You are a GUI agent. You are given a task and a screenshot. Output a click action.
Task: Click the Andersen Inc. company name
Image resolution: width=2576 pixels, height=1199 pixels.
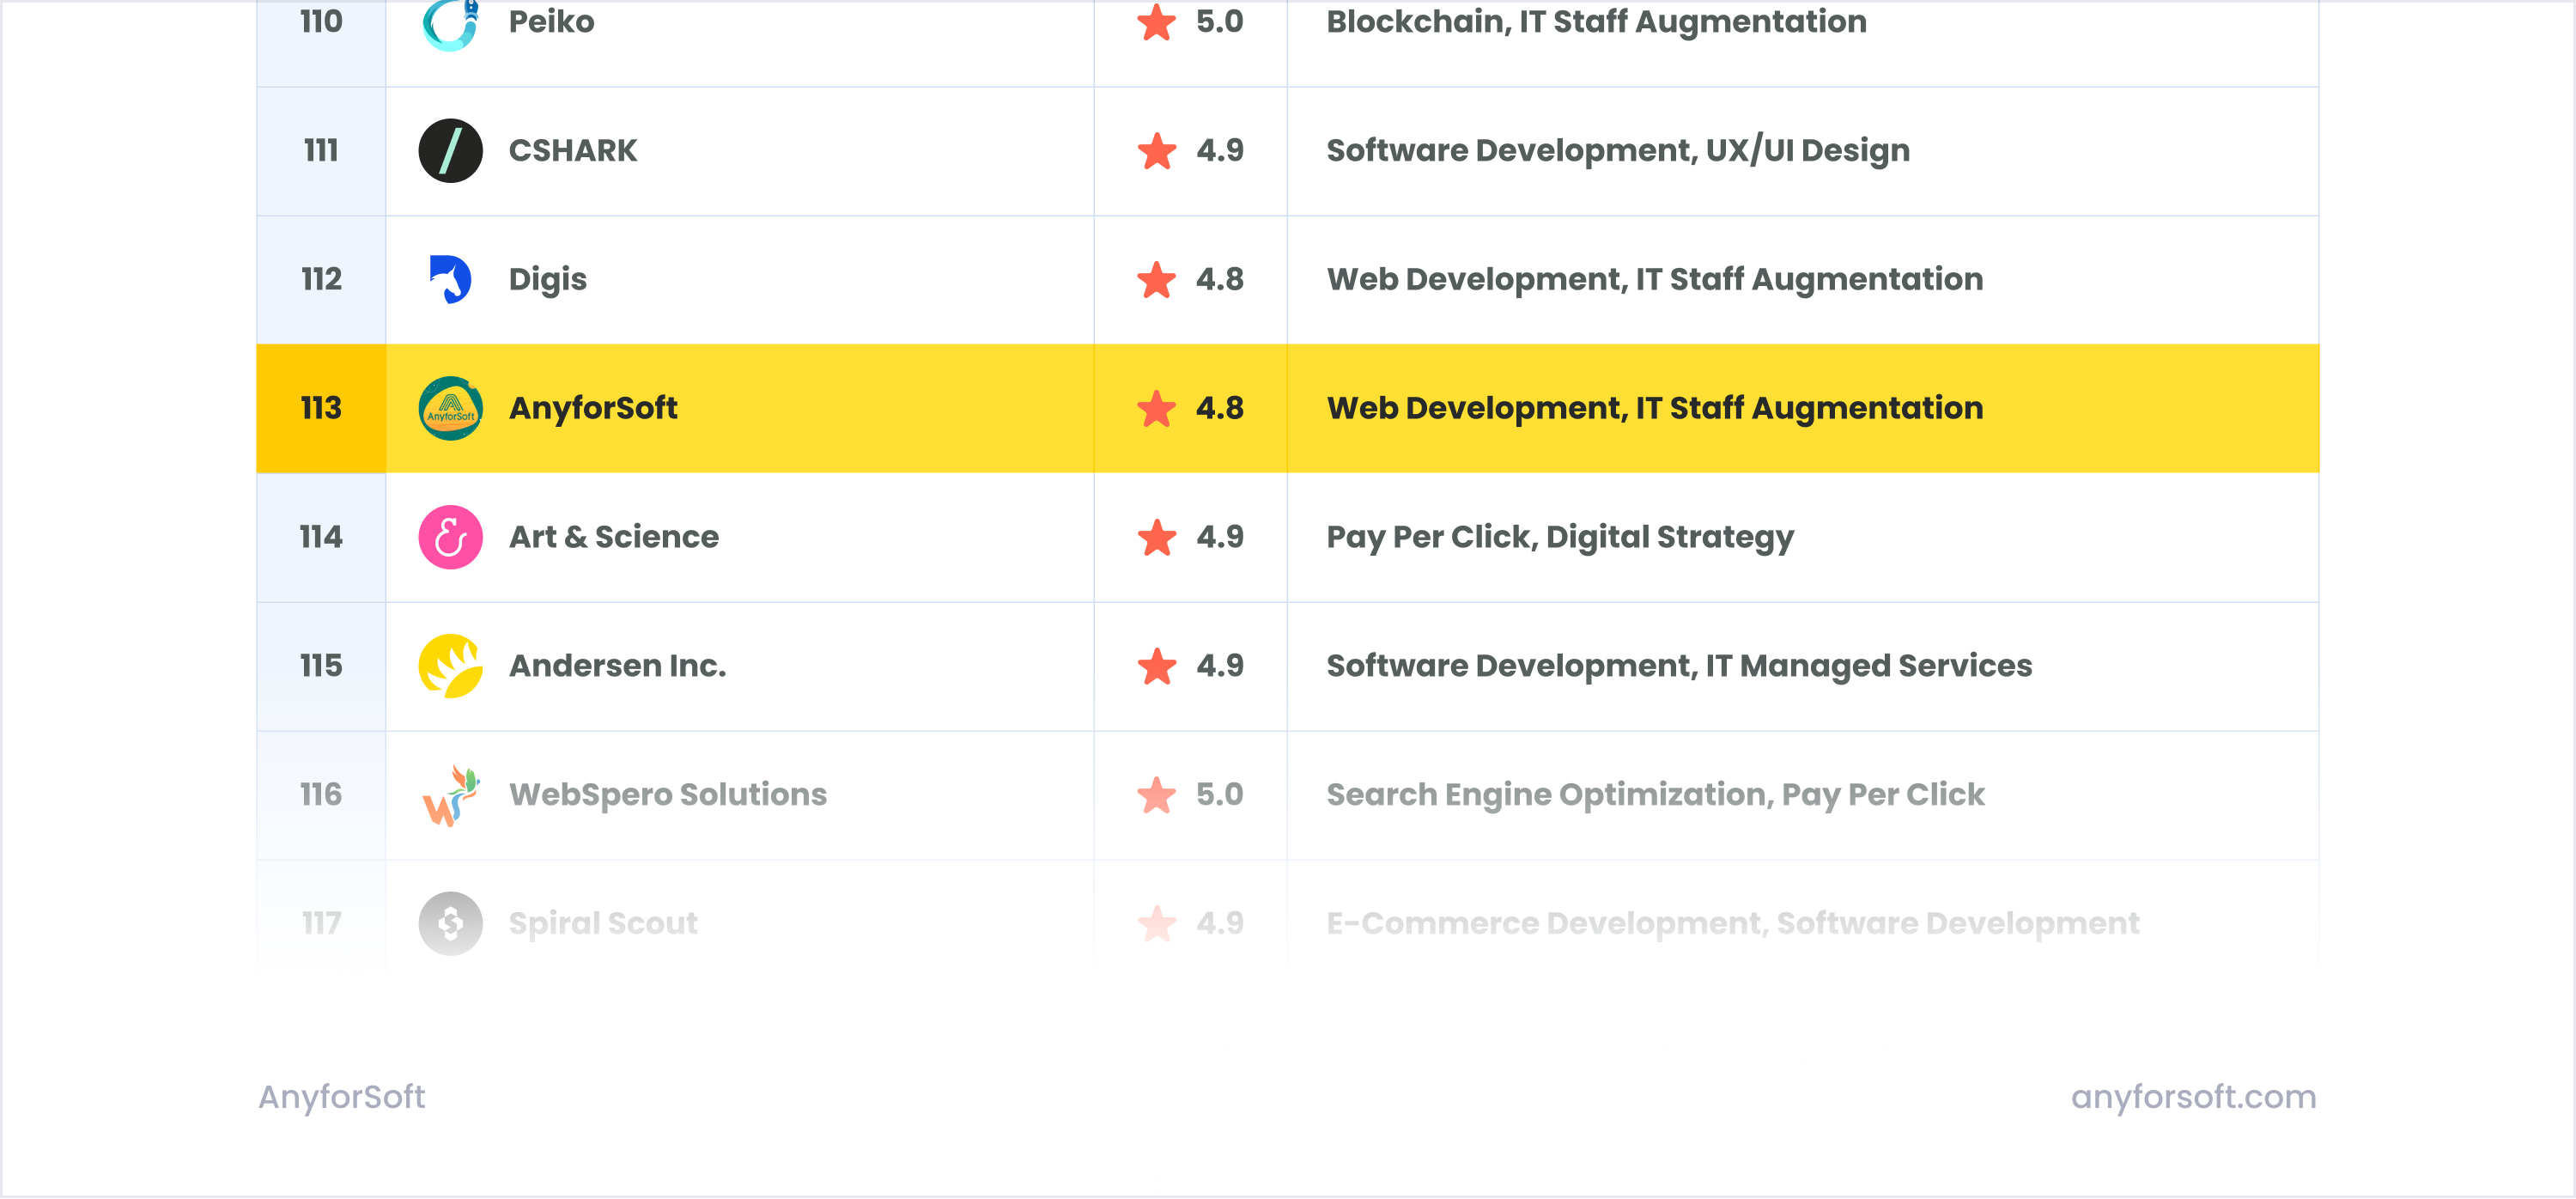click(x=617, y=666)
